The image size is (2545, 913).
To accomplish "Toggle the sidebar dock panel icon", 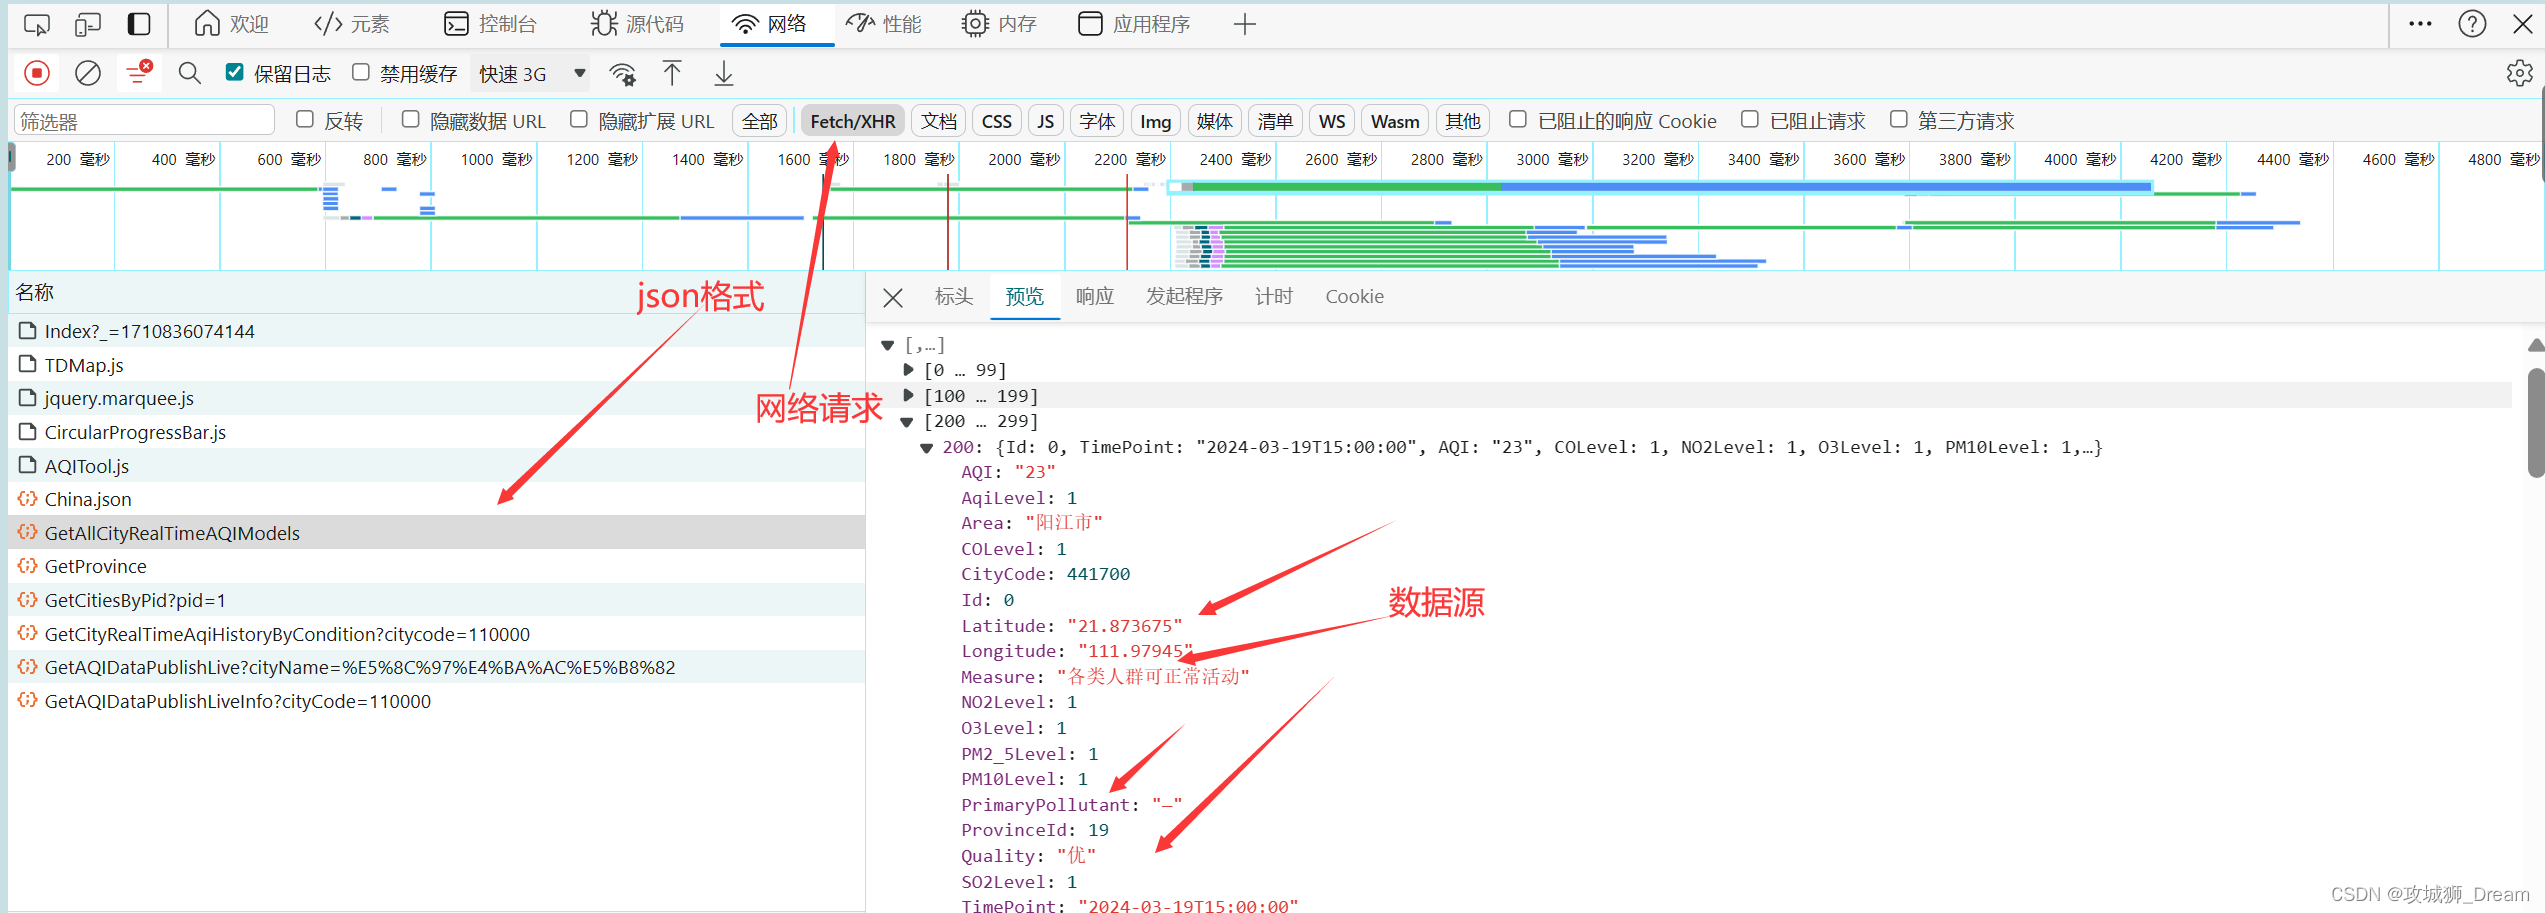I will (x=139, y=24).
